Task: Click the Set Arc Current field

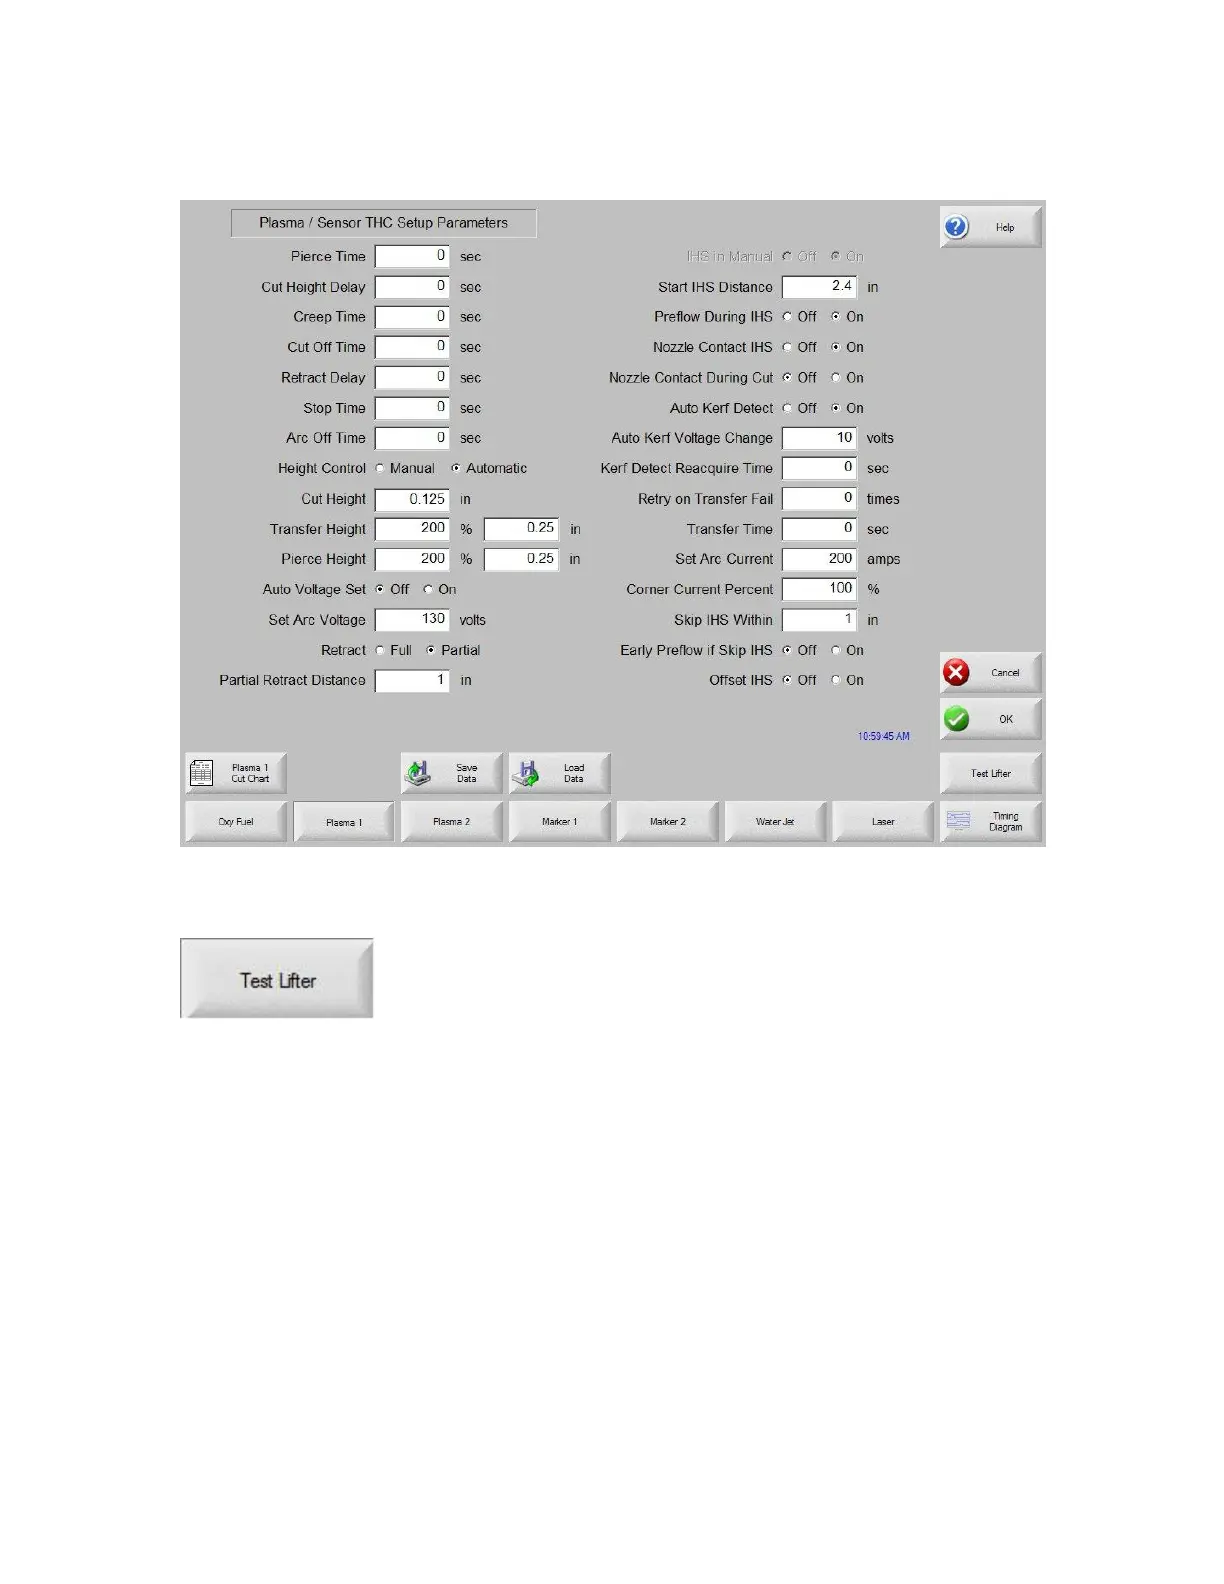Action: (819, 559)
